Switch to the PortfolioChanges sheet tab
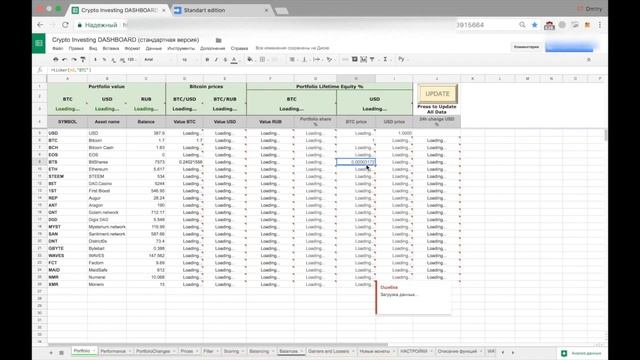The image size is (640, 360). tap(156, 351)
